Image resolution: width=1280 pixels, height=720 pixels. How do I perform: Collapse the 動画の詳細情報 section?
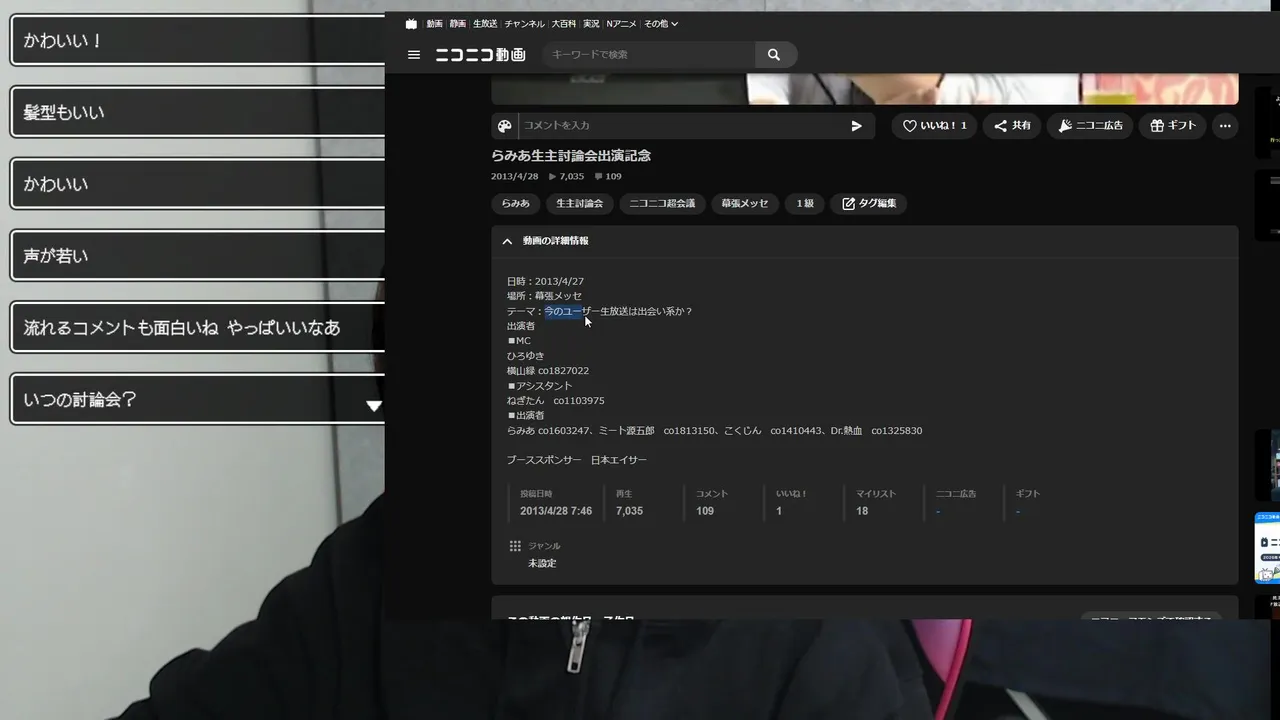pyautogui.click(x=507, y=241)
